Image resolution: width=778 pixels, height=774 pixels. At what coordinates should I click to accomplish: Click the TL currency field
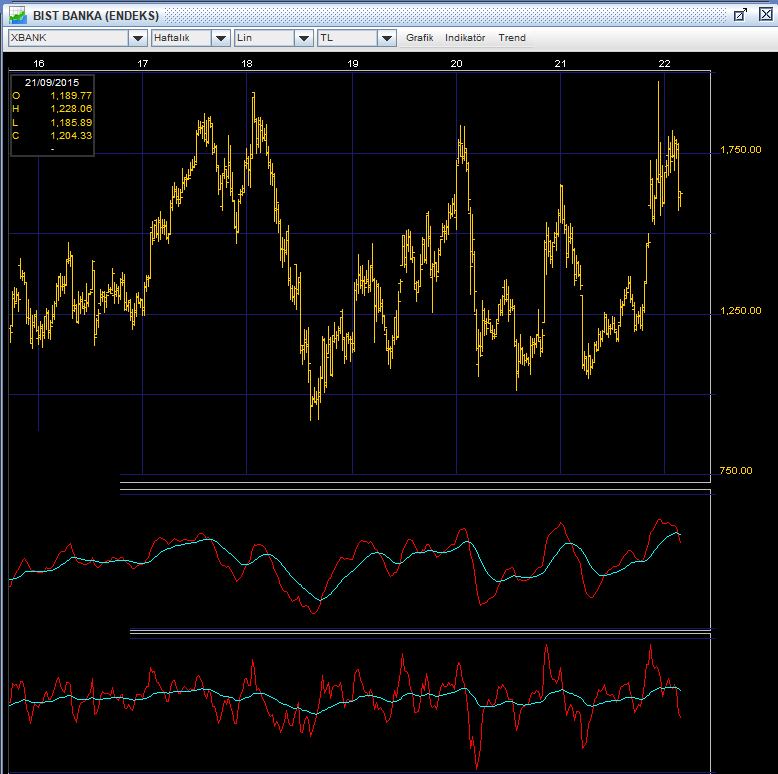tap(347, 38)
